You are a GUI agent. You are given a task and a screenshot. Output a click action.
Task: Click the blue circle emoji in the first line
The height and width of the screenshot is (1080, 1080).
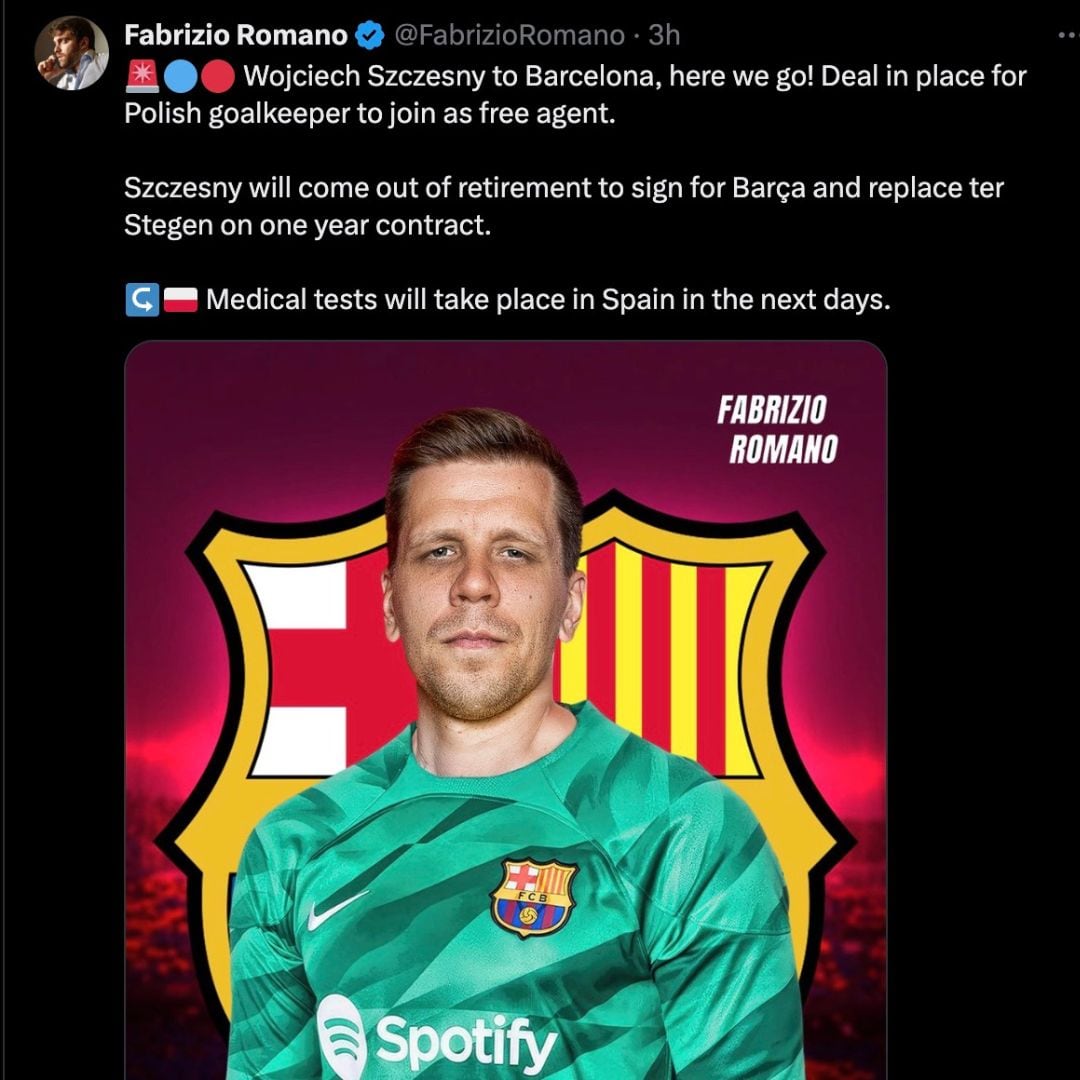(179, 75)
